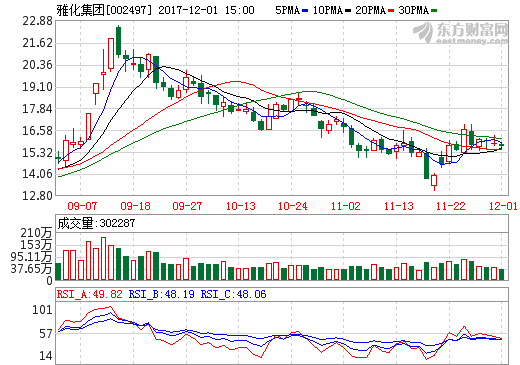Select the stock name 雅化集团[002497] title
The width and height of the screenshot is (520, 365).
click(104, 10)
